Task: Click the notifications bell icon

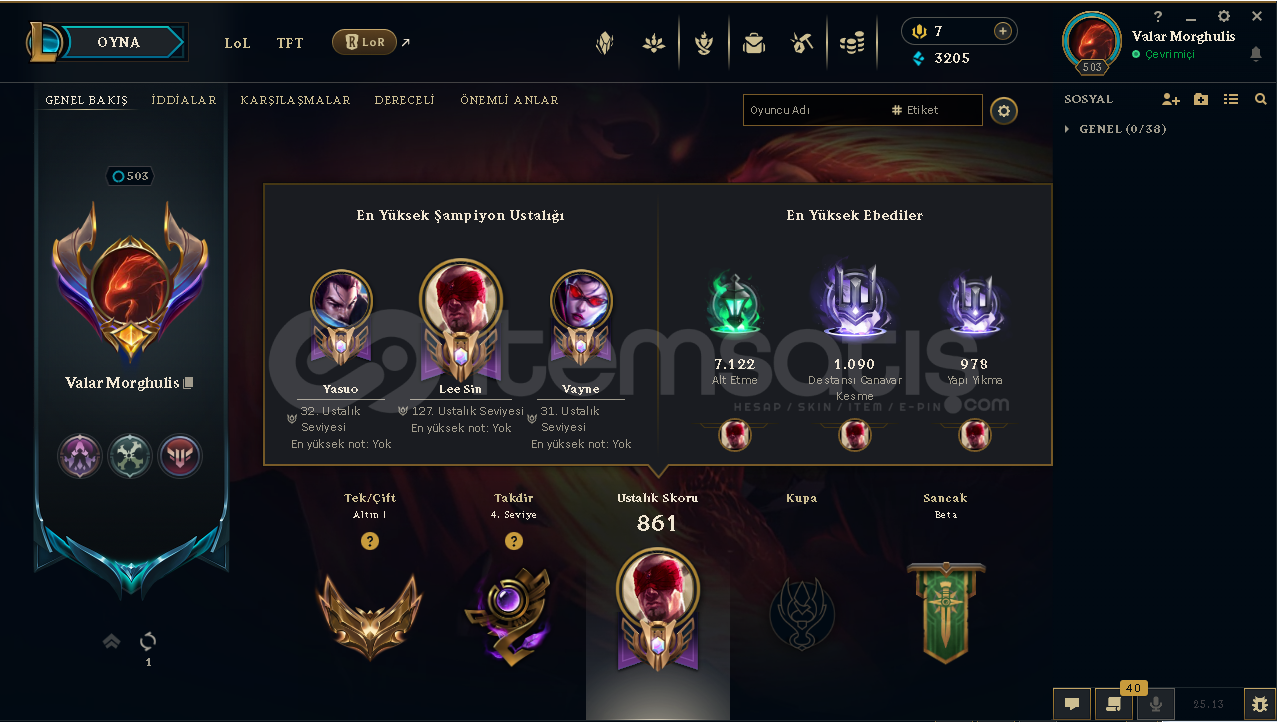Action: point(1256,54)
